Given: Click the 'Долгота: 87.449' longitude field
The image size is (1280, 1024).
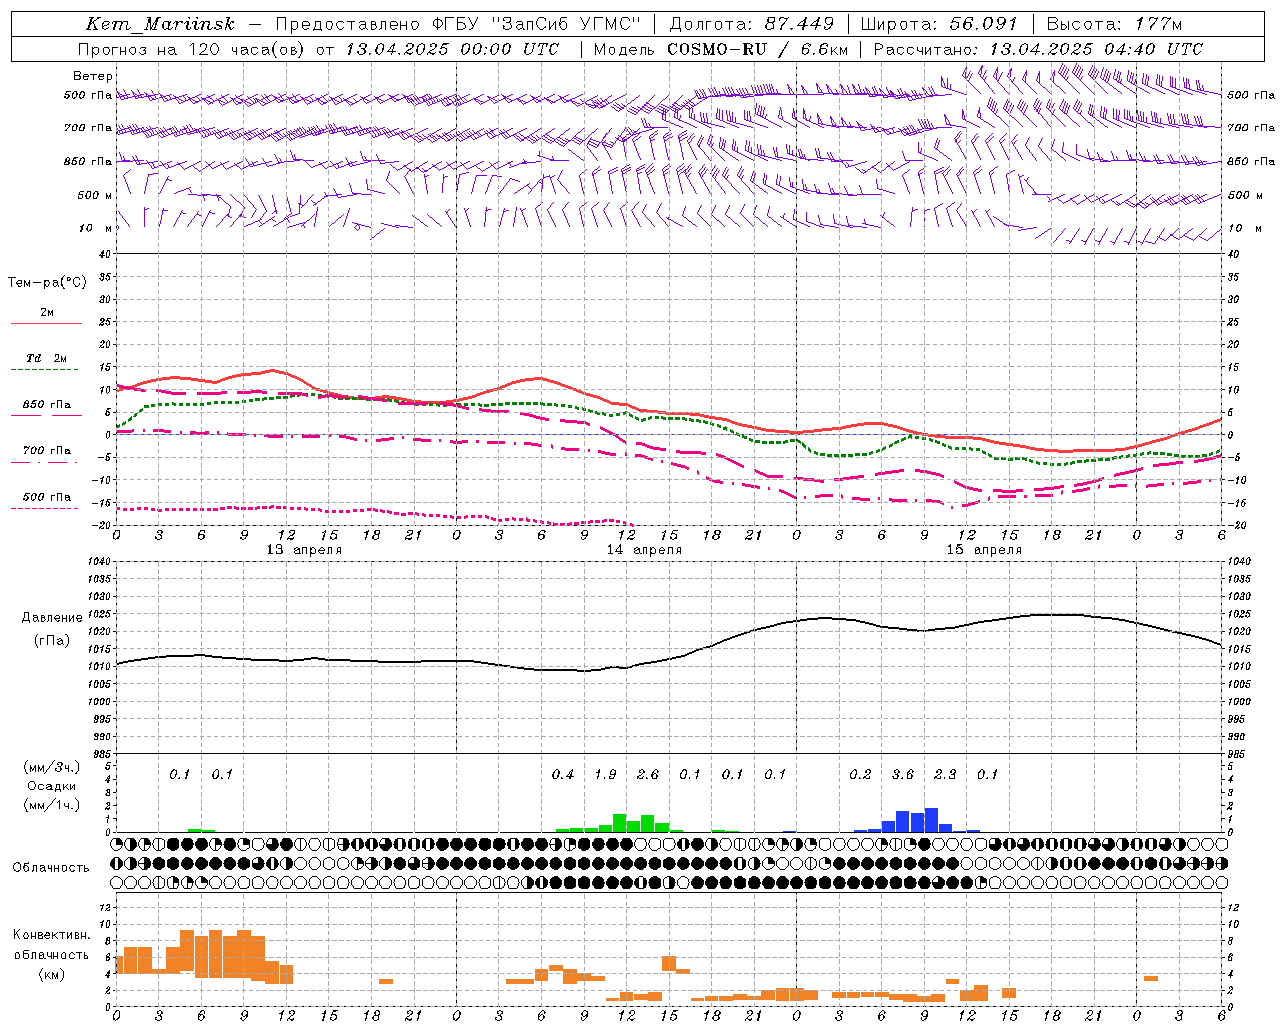Looking at the screenshot, I should coord(751,24).
